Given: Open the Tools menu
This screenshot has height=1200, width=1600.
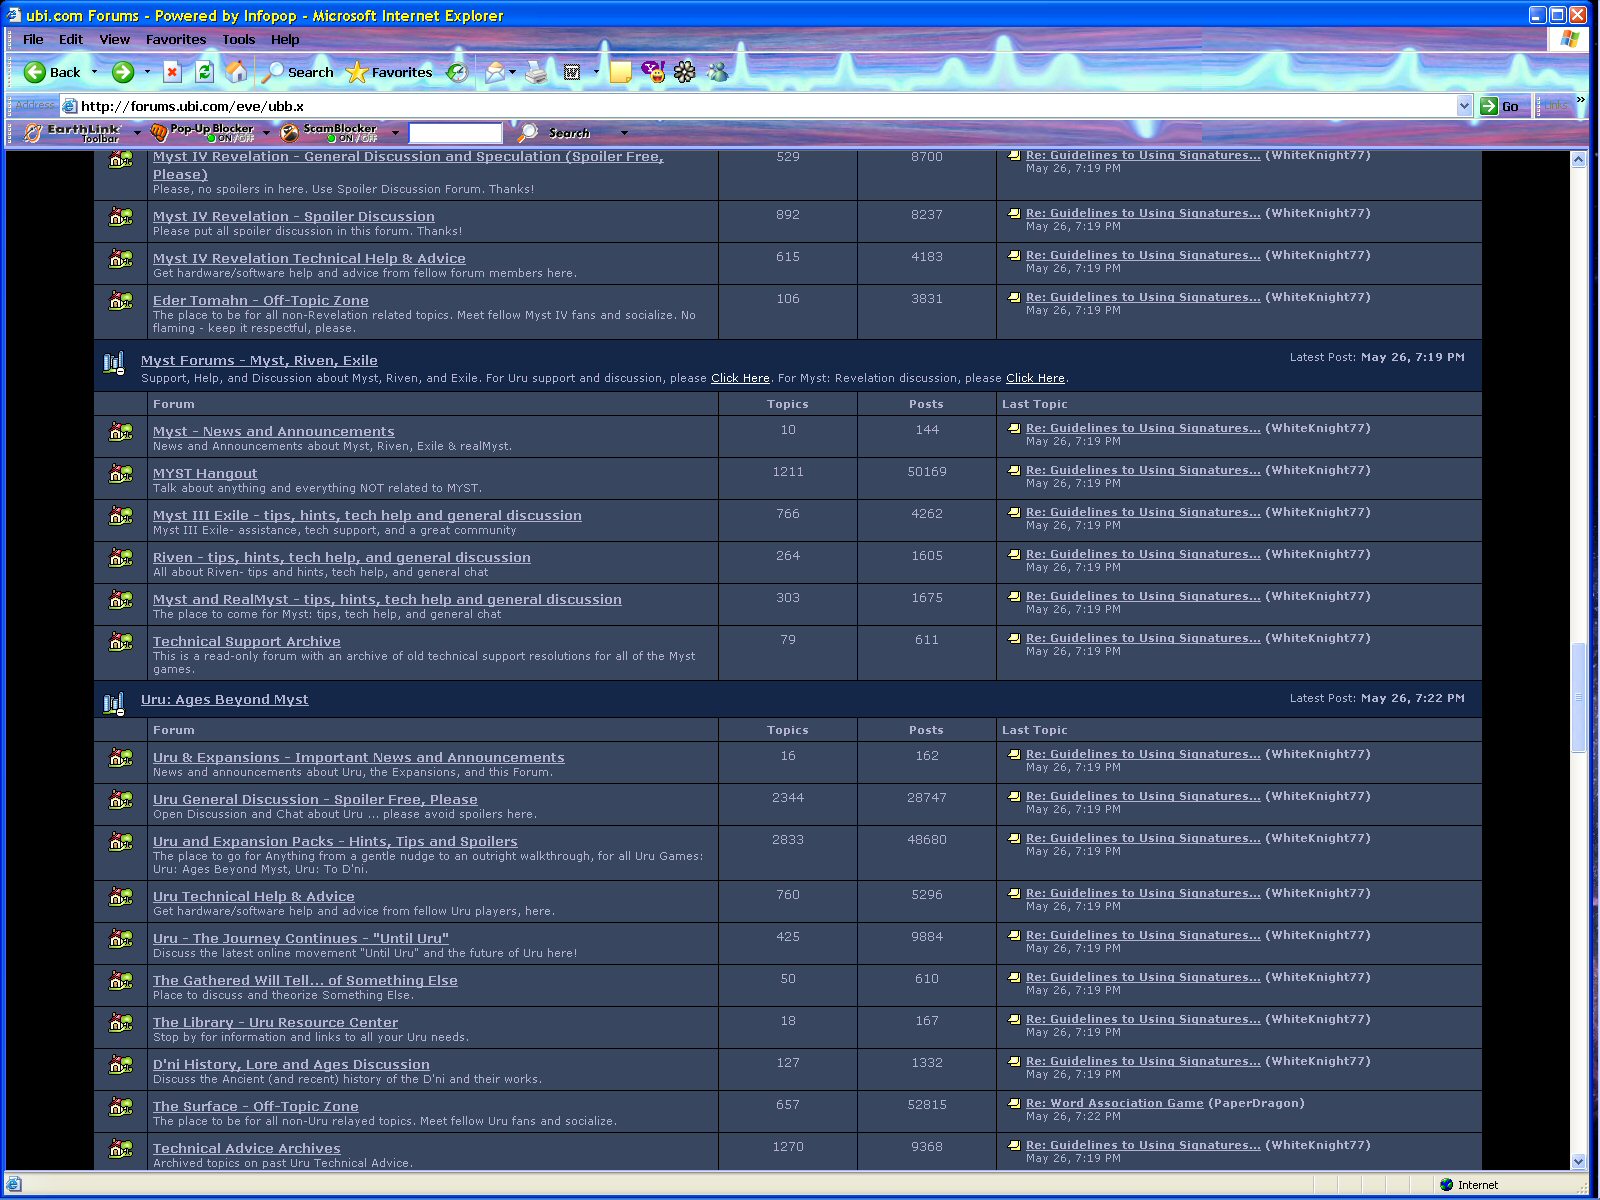Looking at the screenshot, I should click(238, 39).
